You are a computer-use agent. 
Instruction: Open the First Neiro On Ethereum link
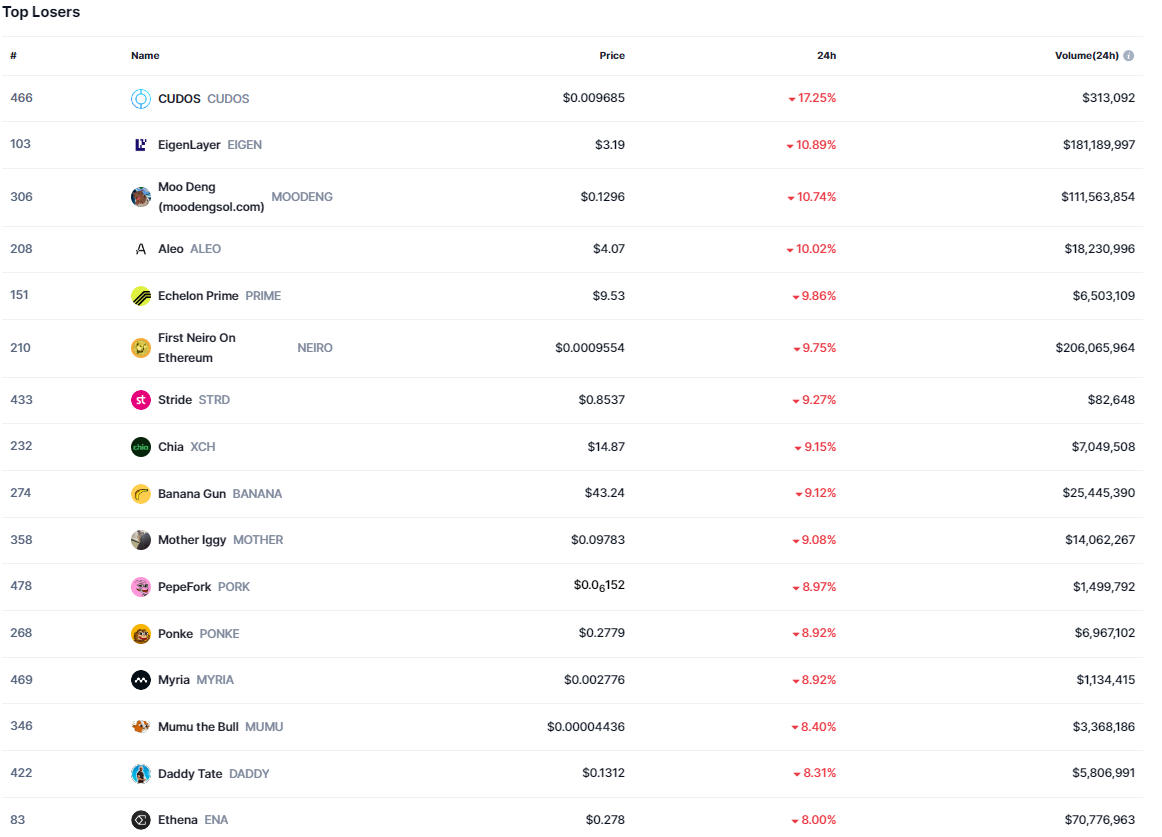pos(197,348)
